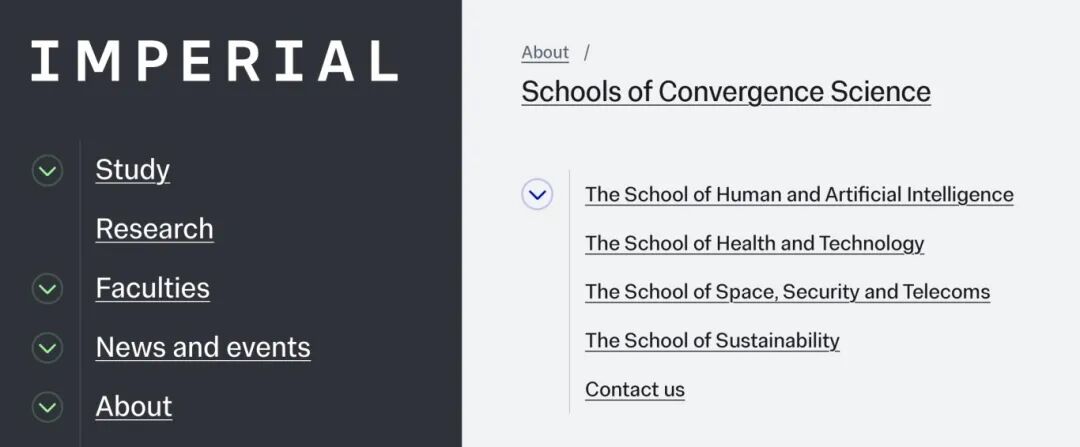Go to the Research page
1080x447 pixels.
pyautogui.click(x=154, y=229)
